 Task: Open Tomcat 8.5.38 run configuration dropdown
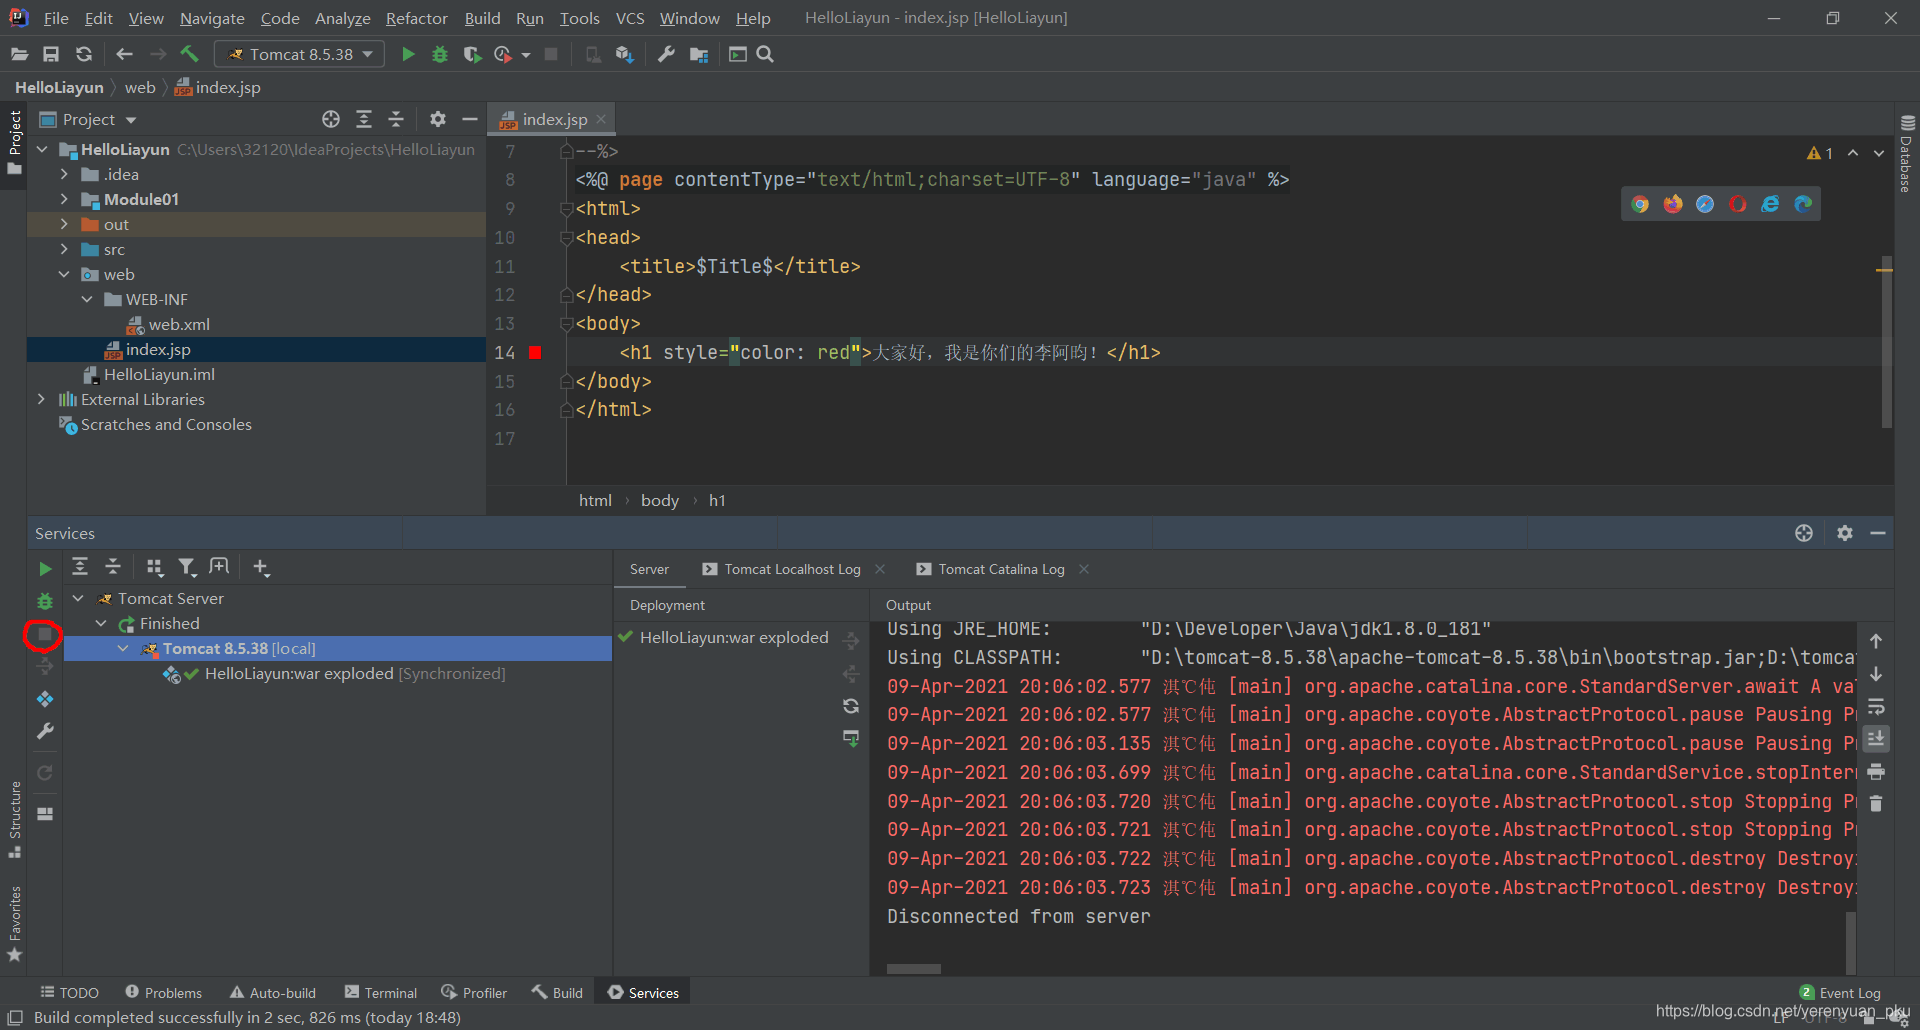301,54
